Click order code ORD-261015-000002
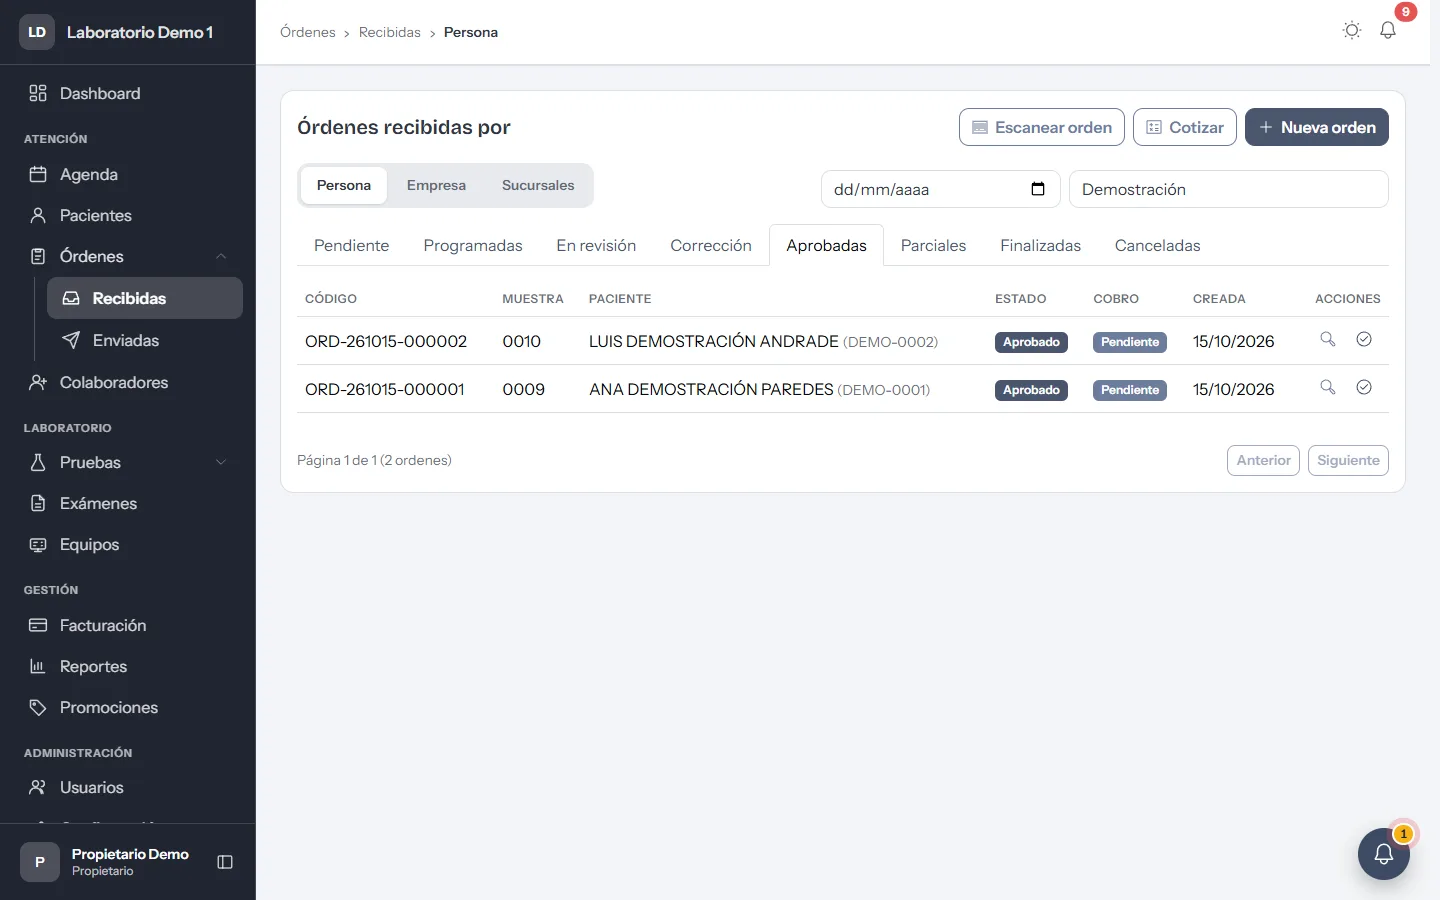 386,341
